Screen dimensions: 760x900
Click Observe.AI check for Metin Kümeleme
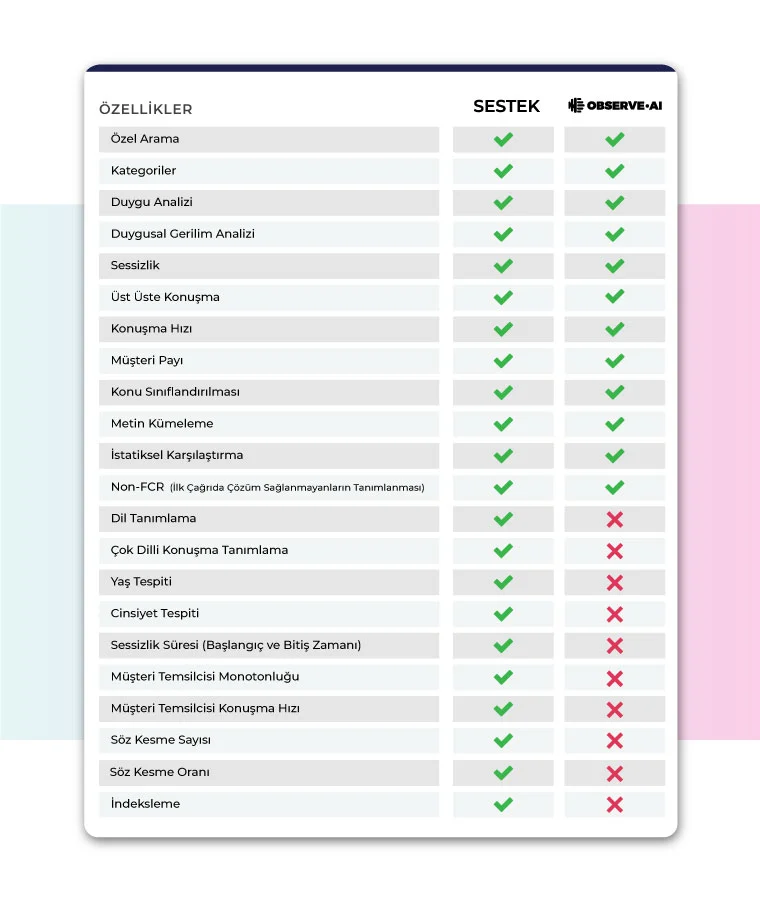coord(615,424)
